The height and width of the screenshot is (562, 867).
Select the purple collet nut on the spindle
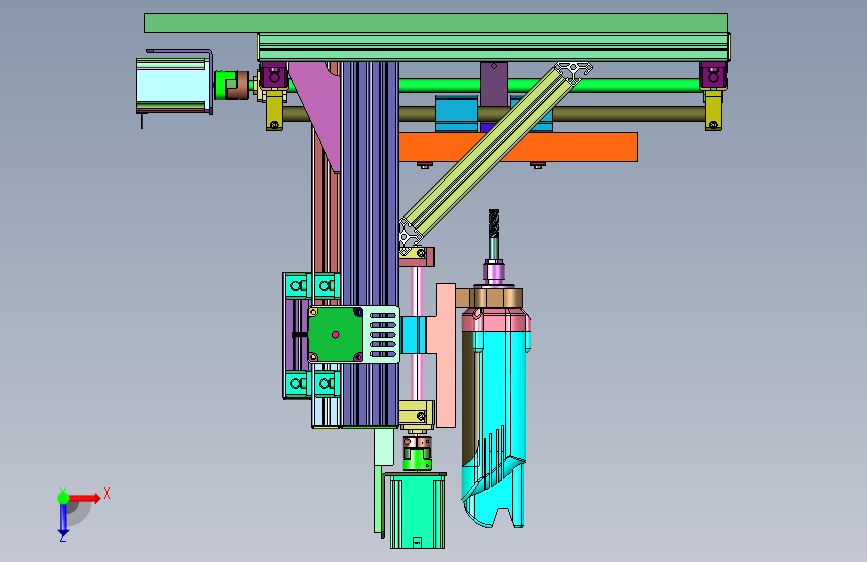[x=494, y=272]
